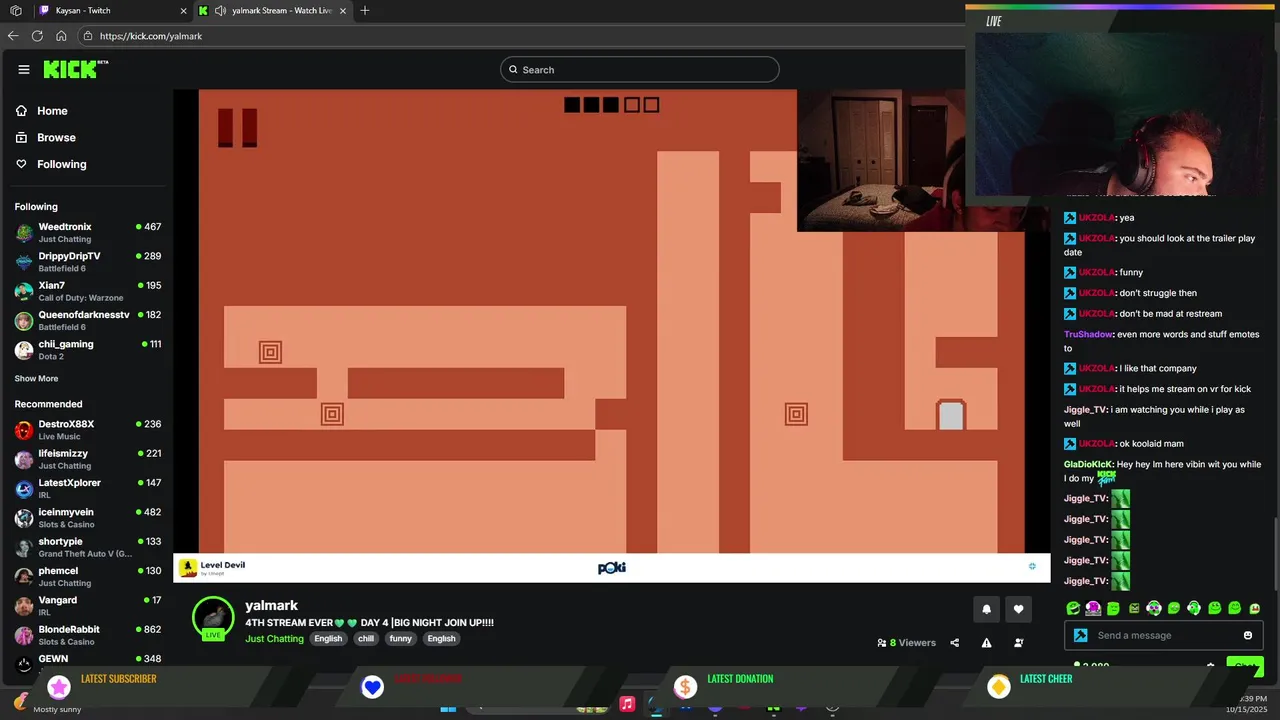Open phemcel recommended channel
Image resolution: width=1280 pixels, height=720 pixels.
88,577
